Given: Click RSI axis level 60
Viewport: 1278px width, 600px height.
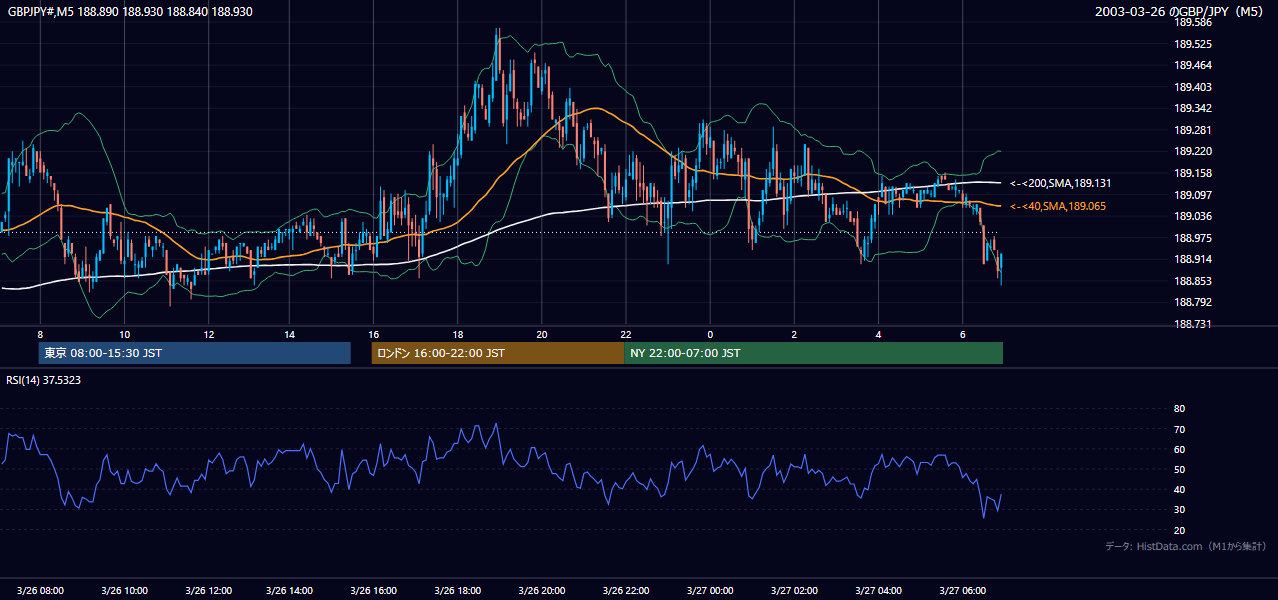Looking at the screenshot, I should pos(1179,449).
